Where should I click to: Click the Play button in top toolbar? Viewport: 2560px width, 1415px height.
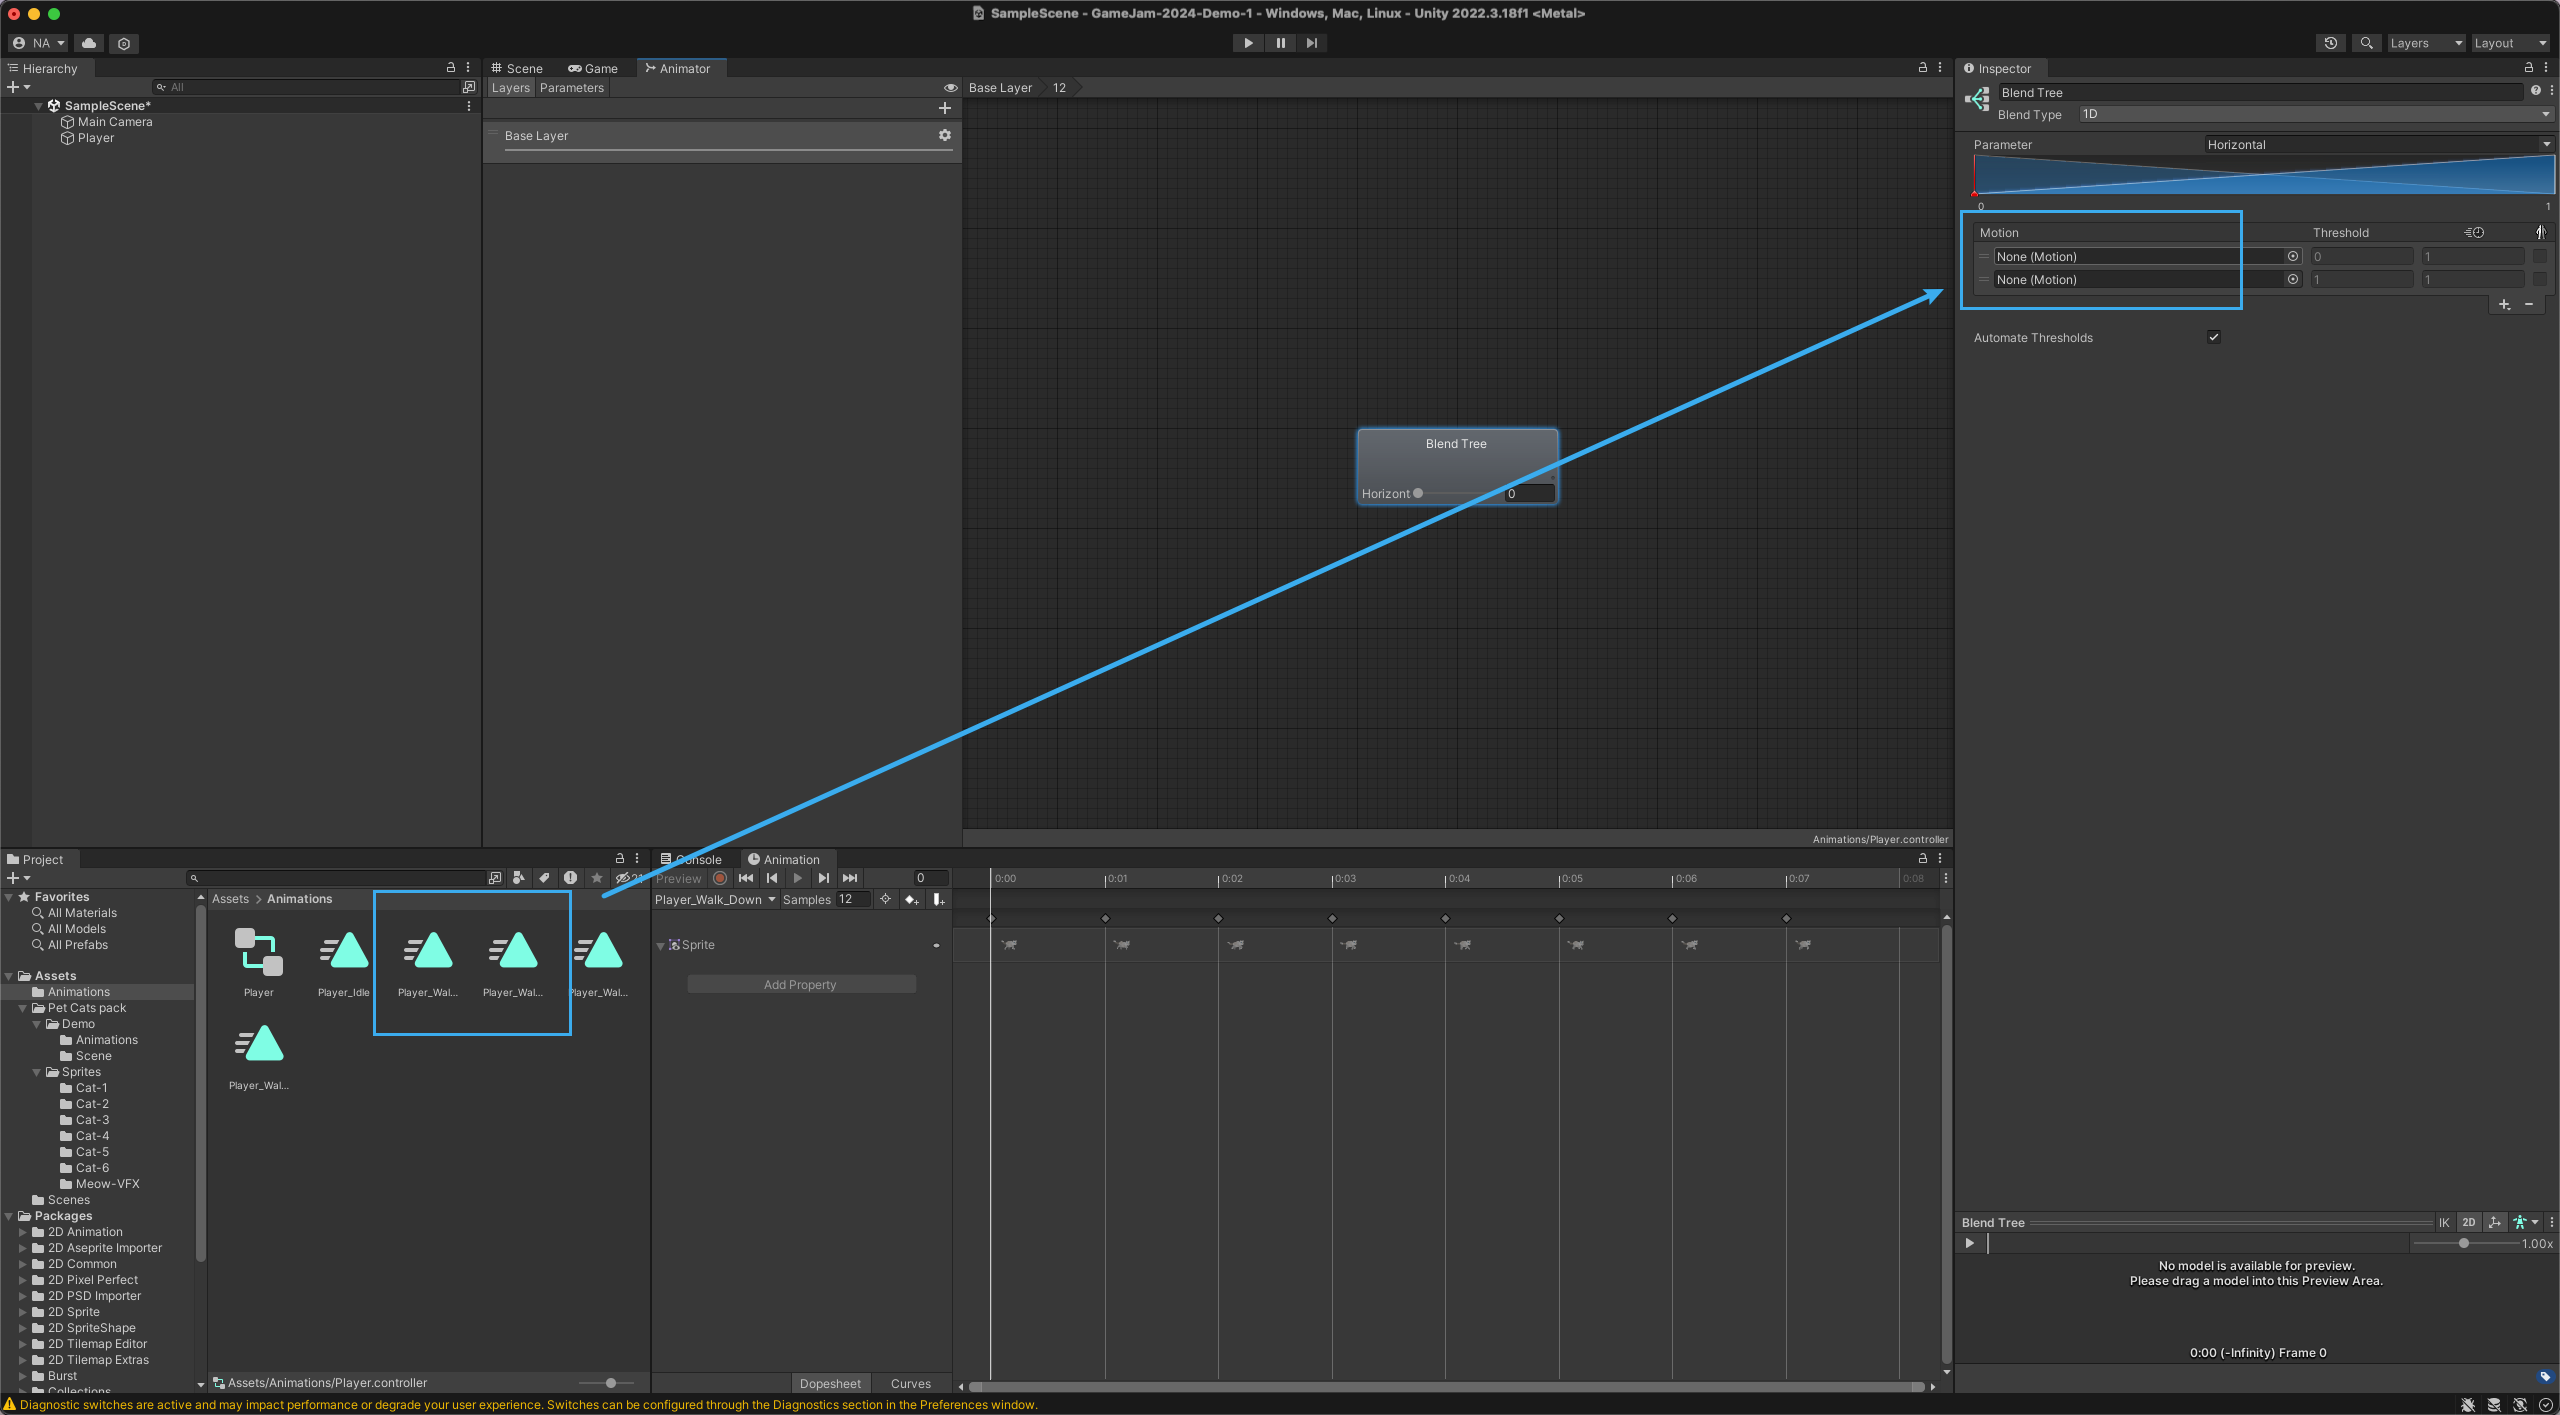click(x=1248, y=43)
